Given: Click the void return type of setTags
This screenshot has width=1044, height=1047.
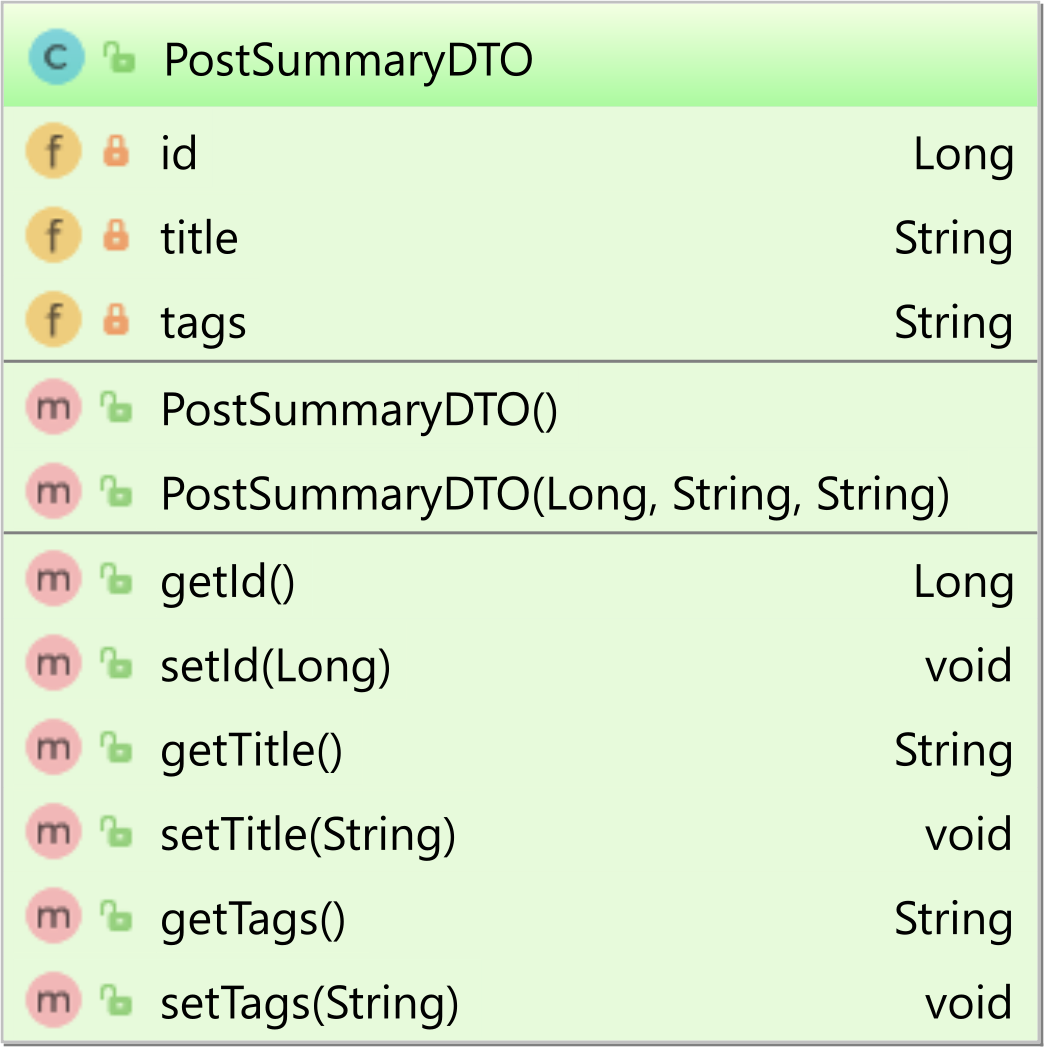Looking at the screenshot, I should point(969,1002).
